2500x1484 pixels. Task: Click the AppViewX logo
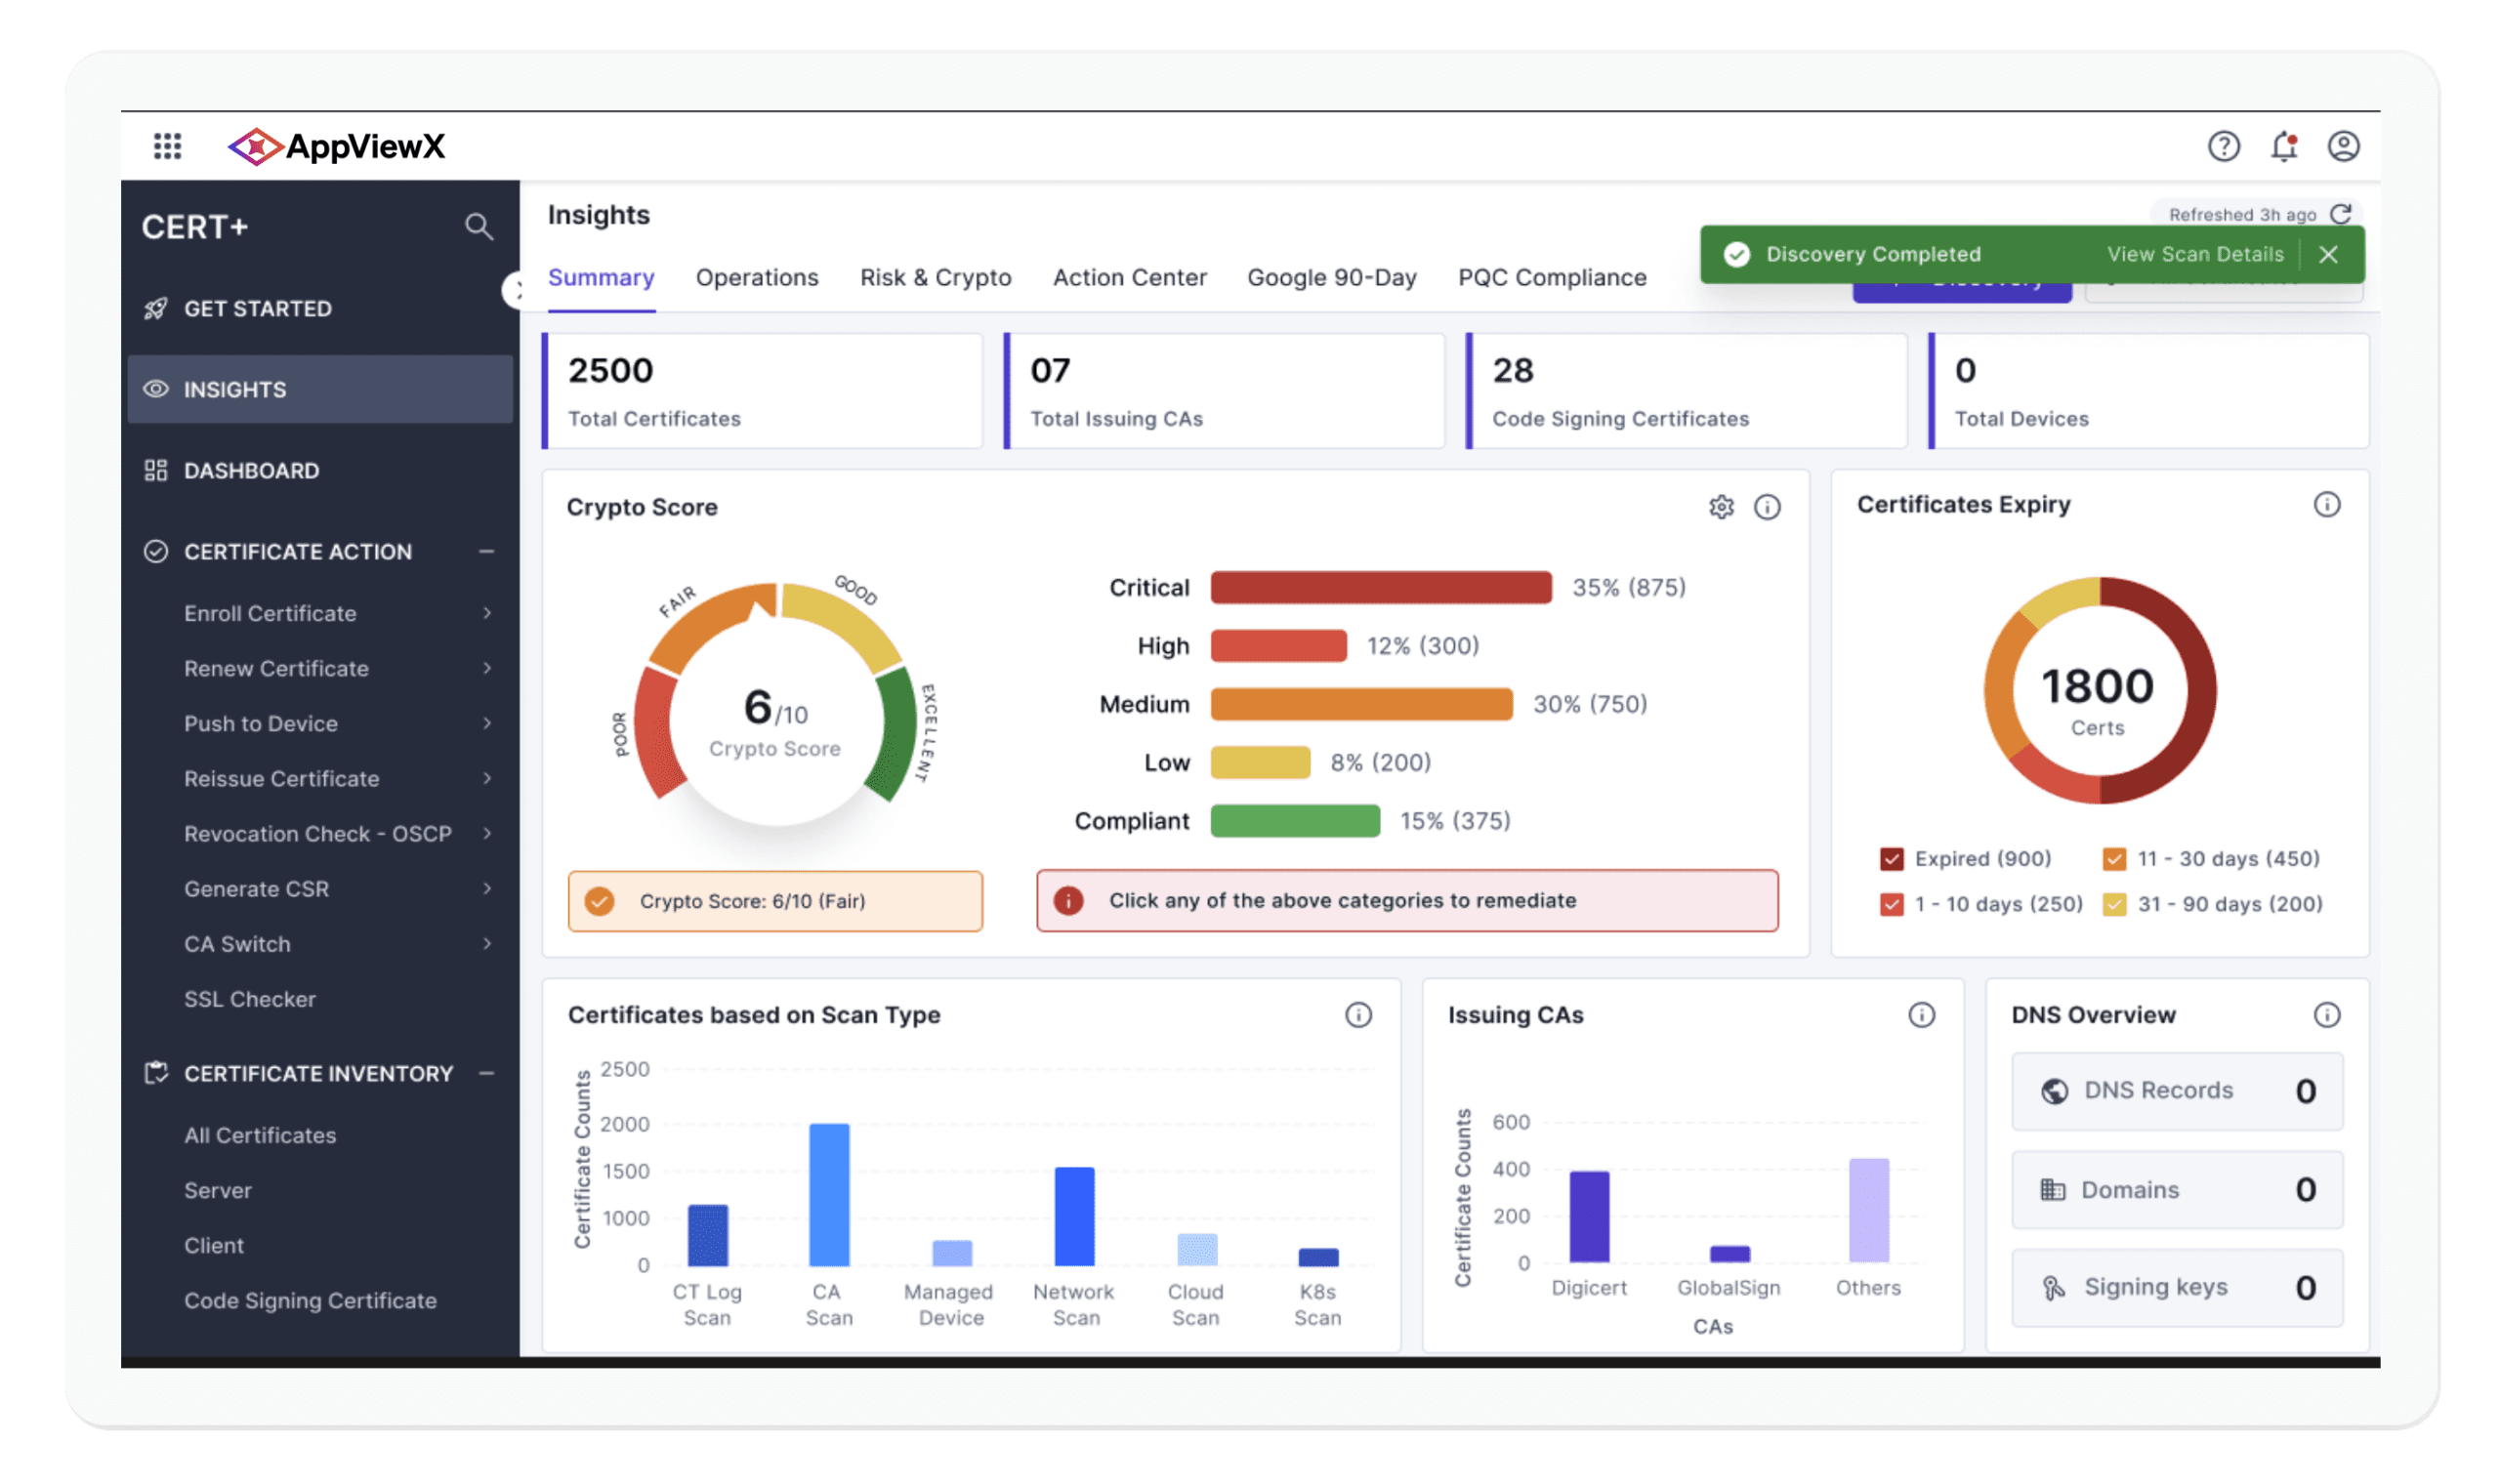tap(336, 146)
